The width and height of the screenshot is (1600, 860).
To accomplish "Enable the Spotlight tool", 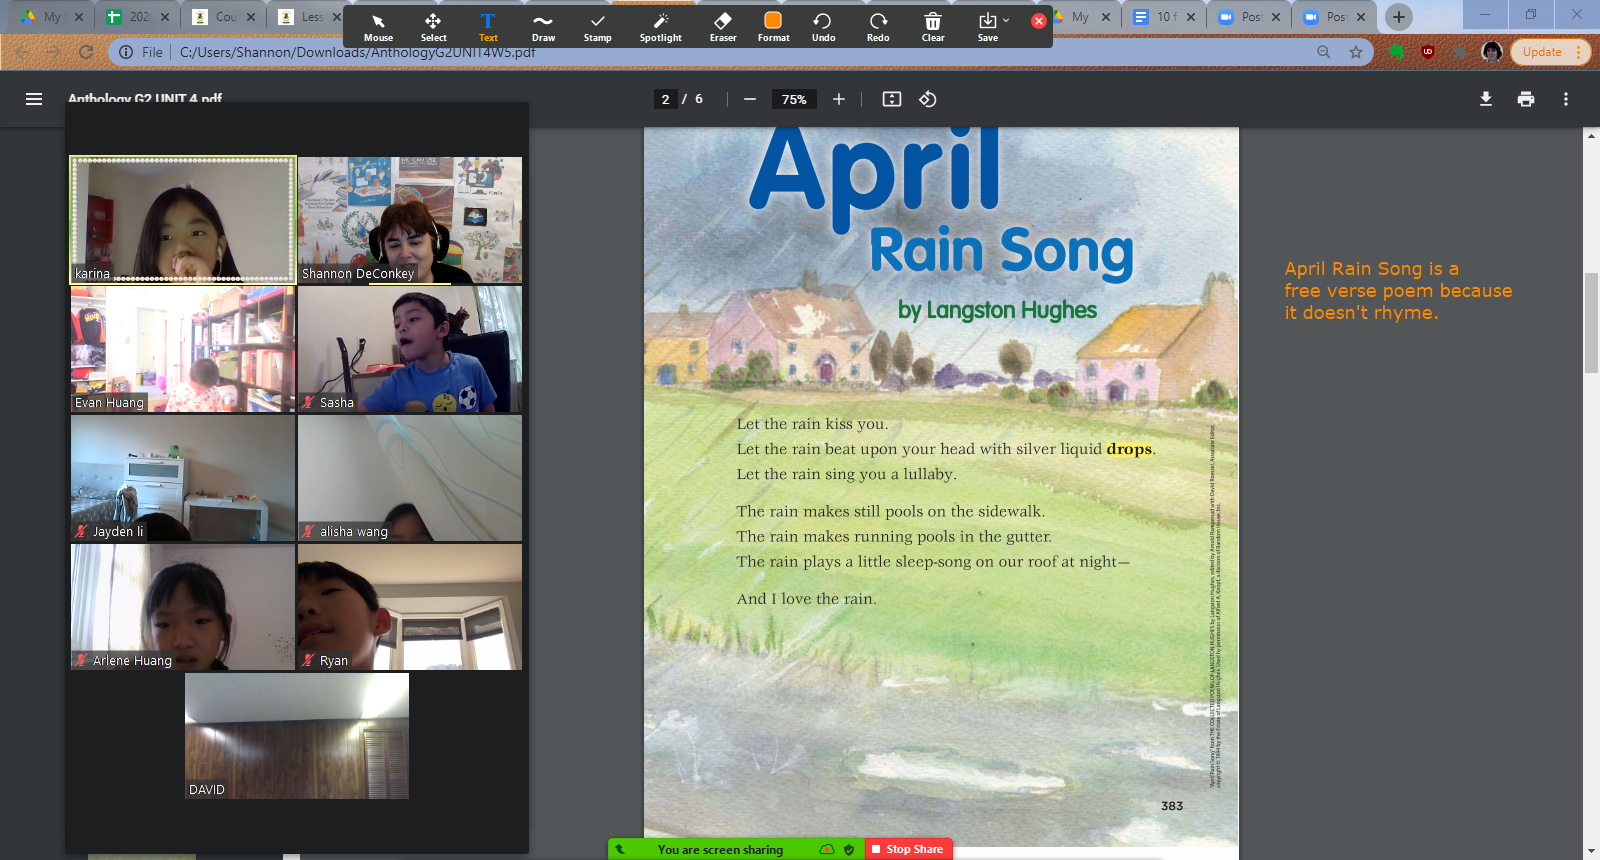I will (x=661, y=28).
